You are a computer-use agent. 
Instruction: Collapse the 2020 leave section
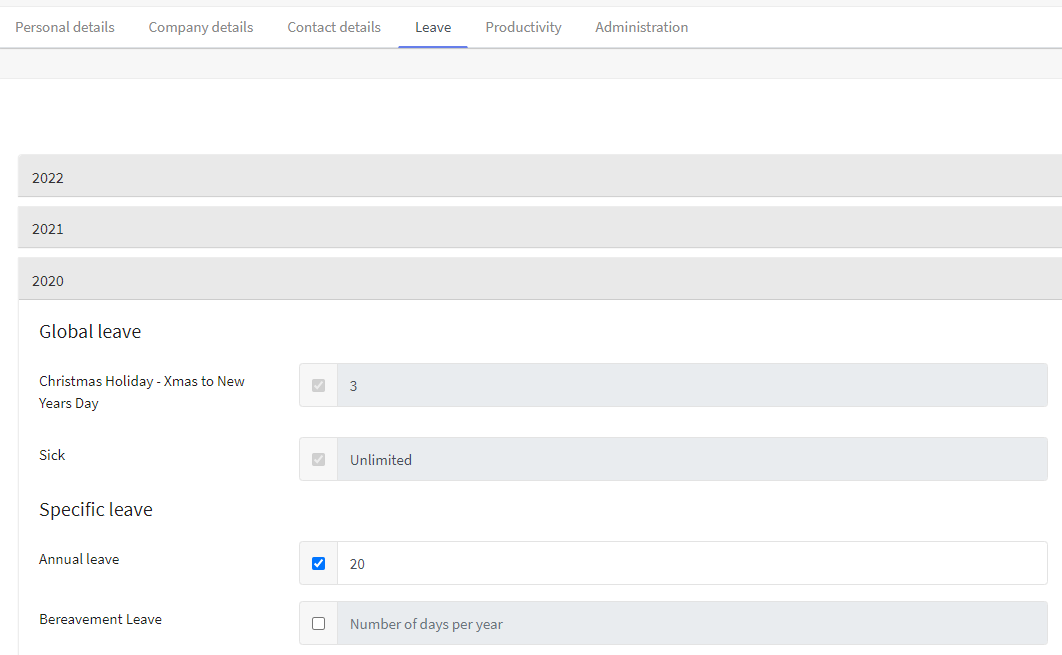(540, 281)
